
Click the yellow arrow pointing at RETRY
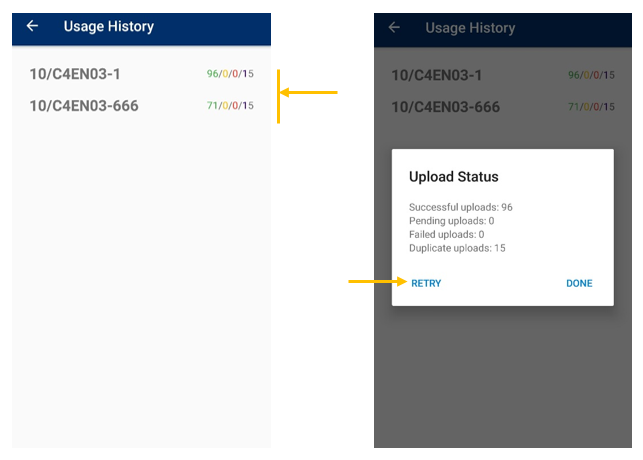[x=377, y=281]
